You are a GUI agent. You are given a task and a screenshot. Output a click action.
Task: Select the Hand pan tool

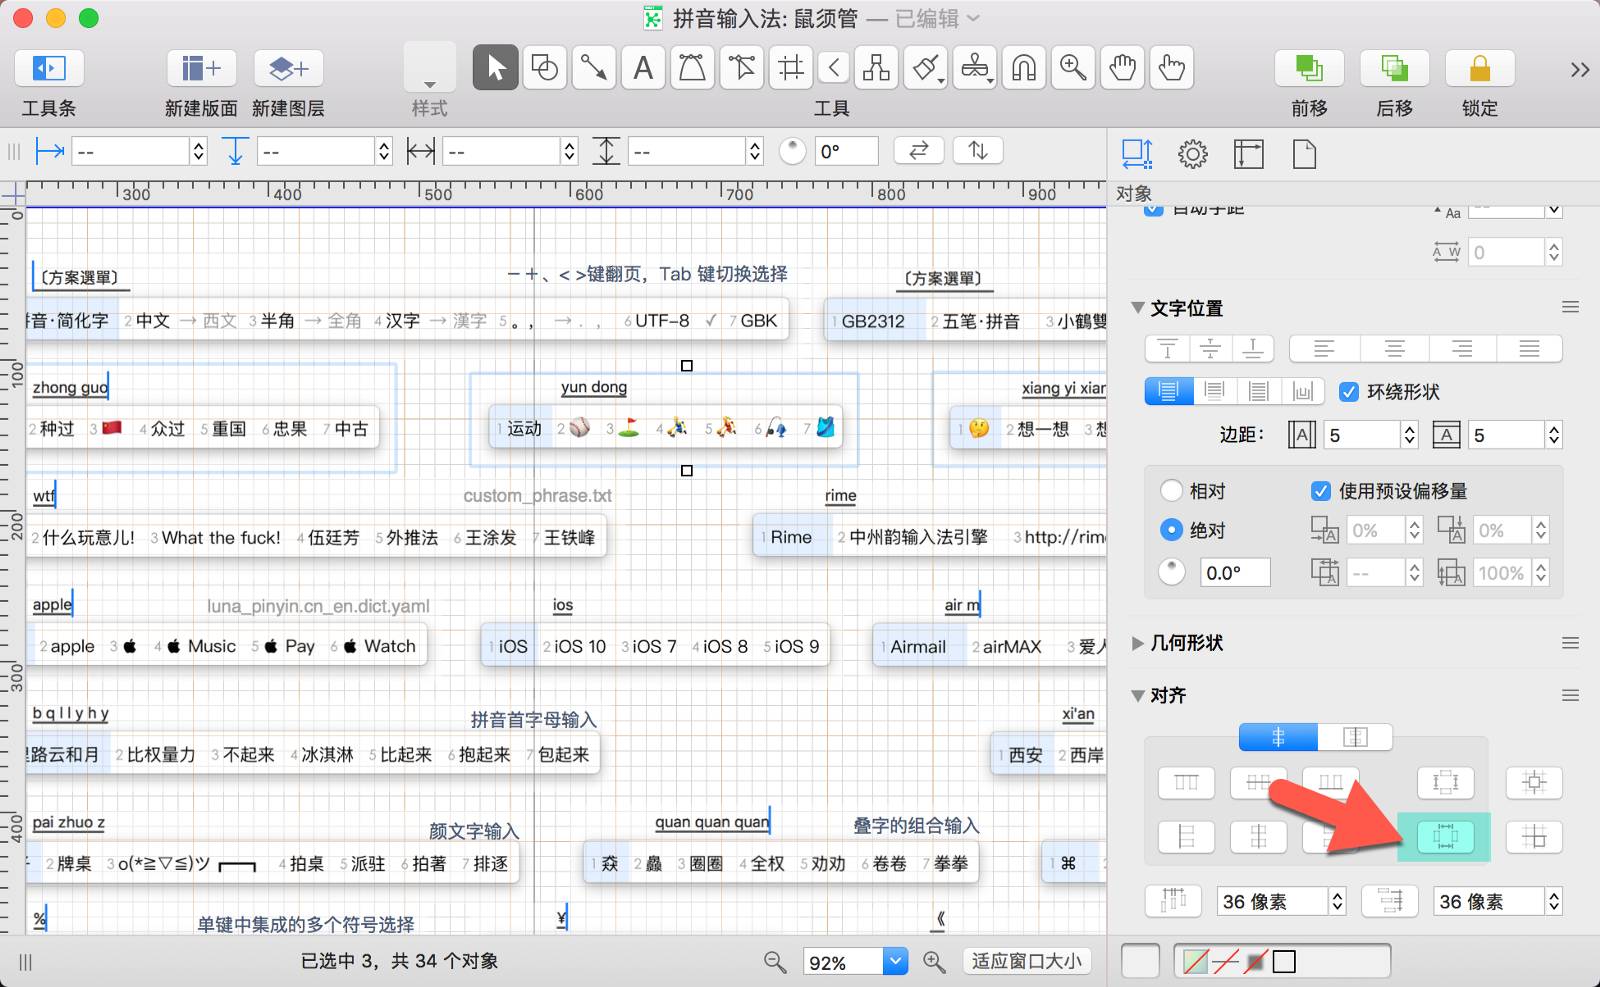pos(1123,68)
